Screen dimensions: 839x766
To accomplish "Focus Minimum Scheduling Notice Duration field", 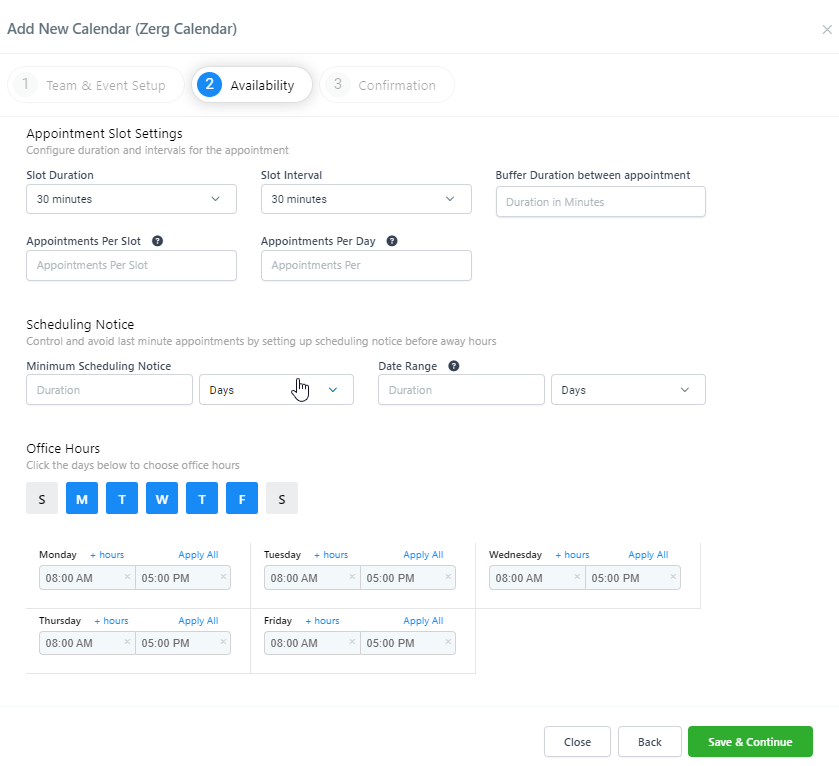I will point(109,389).
